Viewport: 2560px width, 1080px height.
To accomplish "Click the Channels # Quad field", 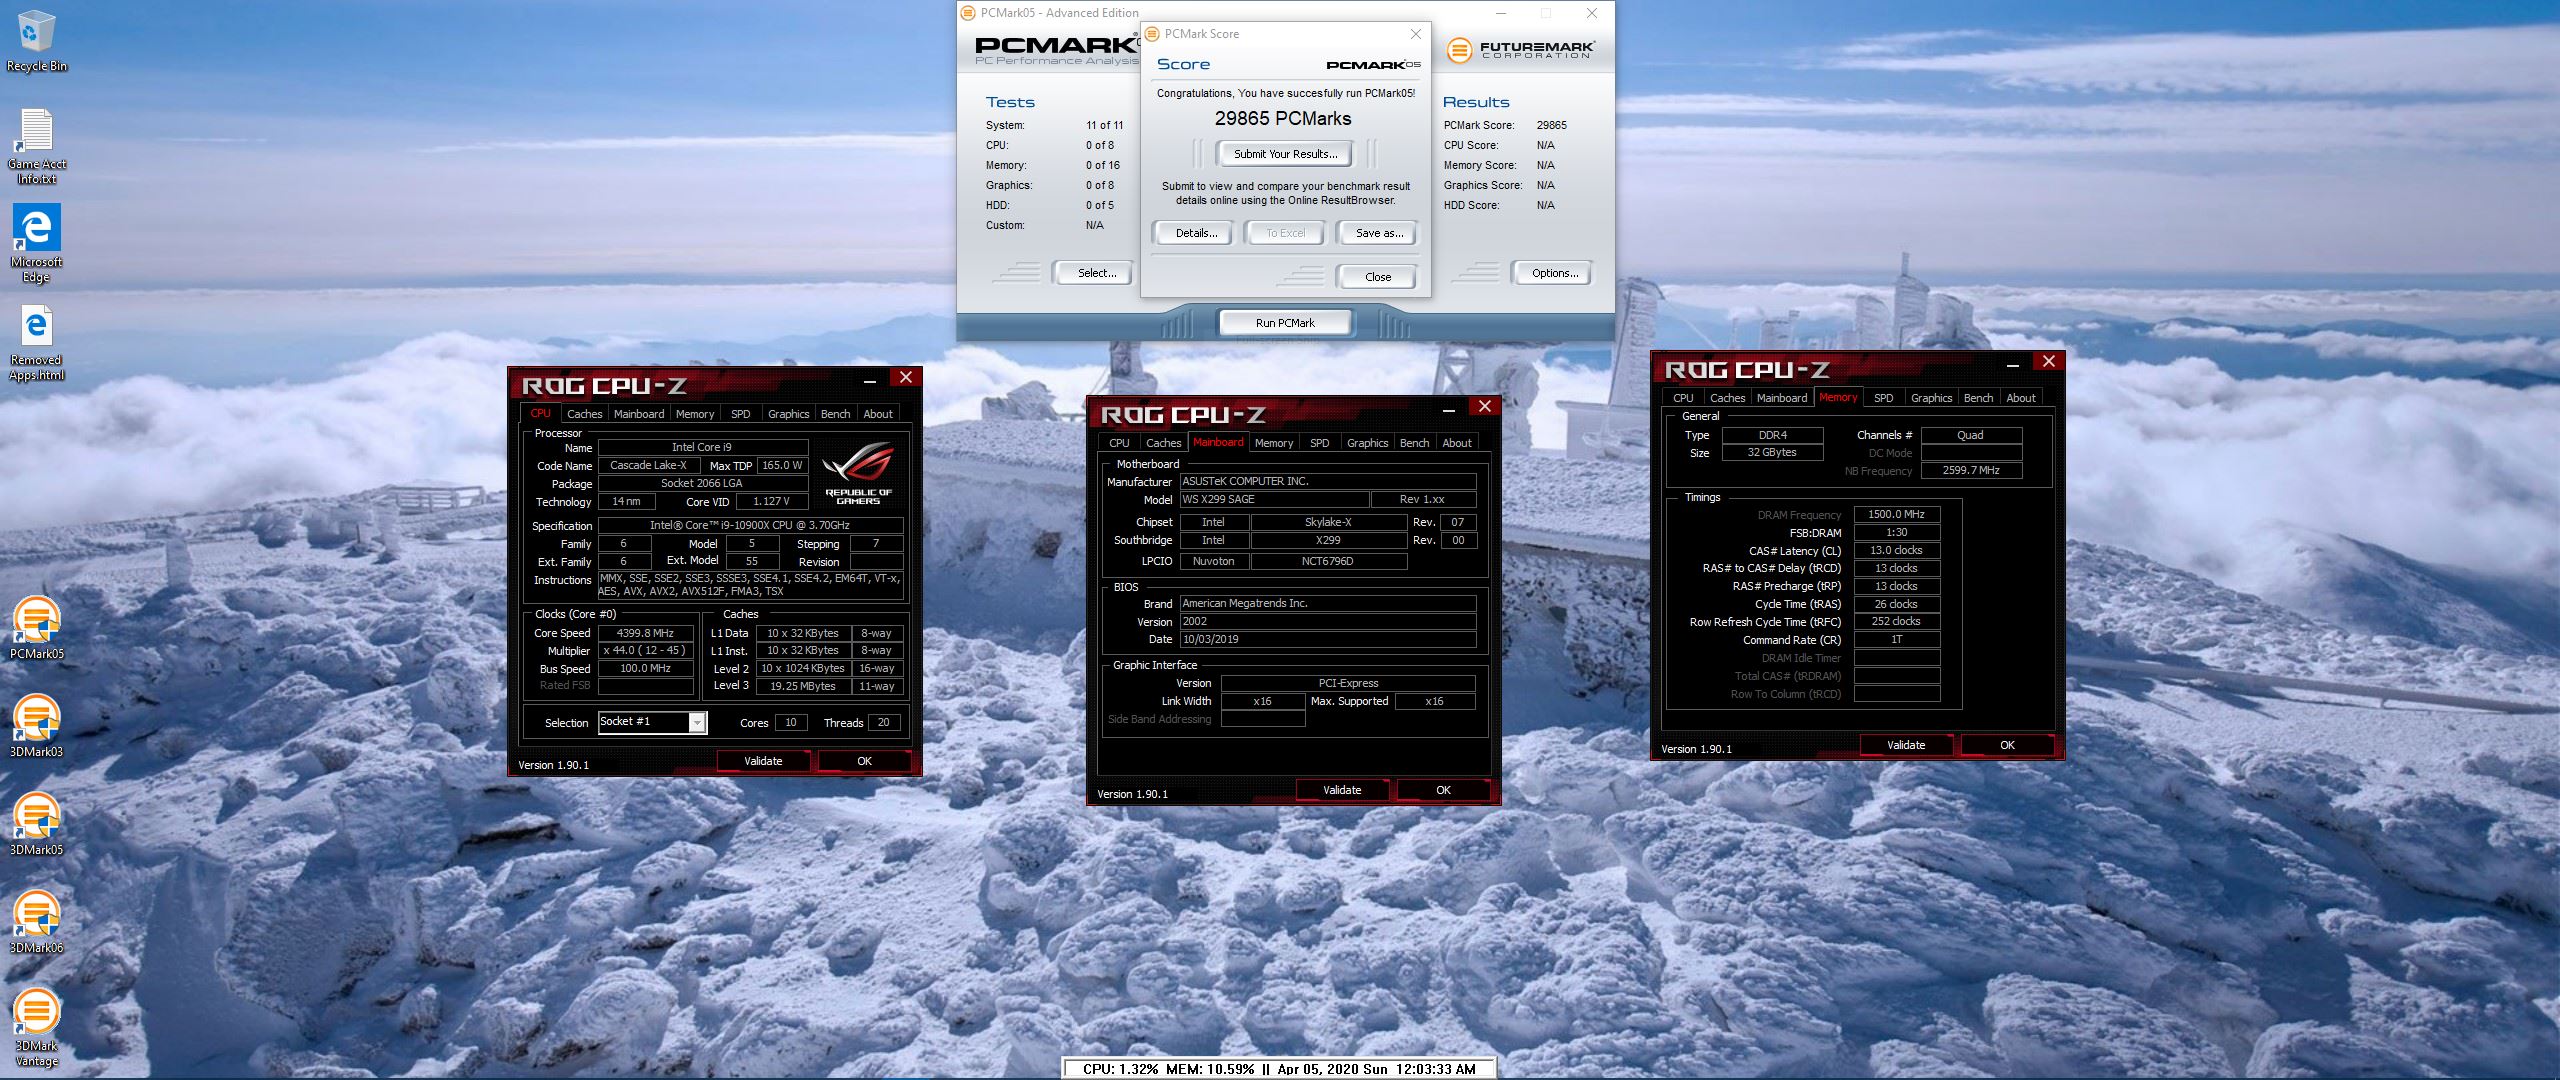I will tap(1970, 435).
